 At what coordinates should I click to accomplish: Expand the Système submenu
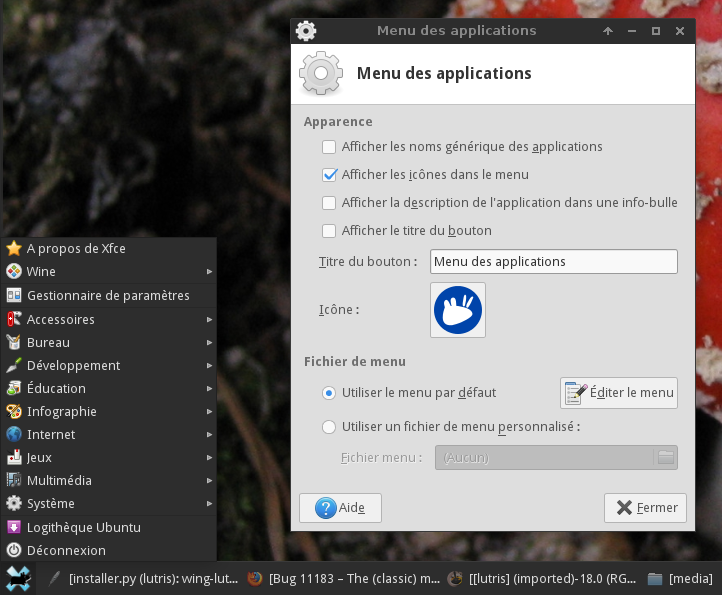coord(108,504)
